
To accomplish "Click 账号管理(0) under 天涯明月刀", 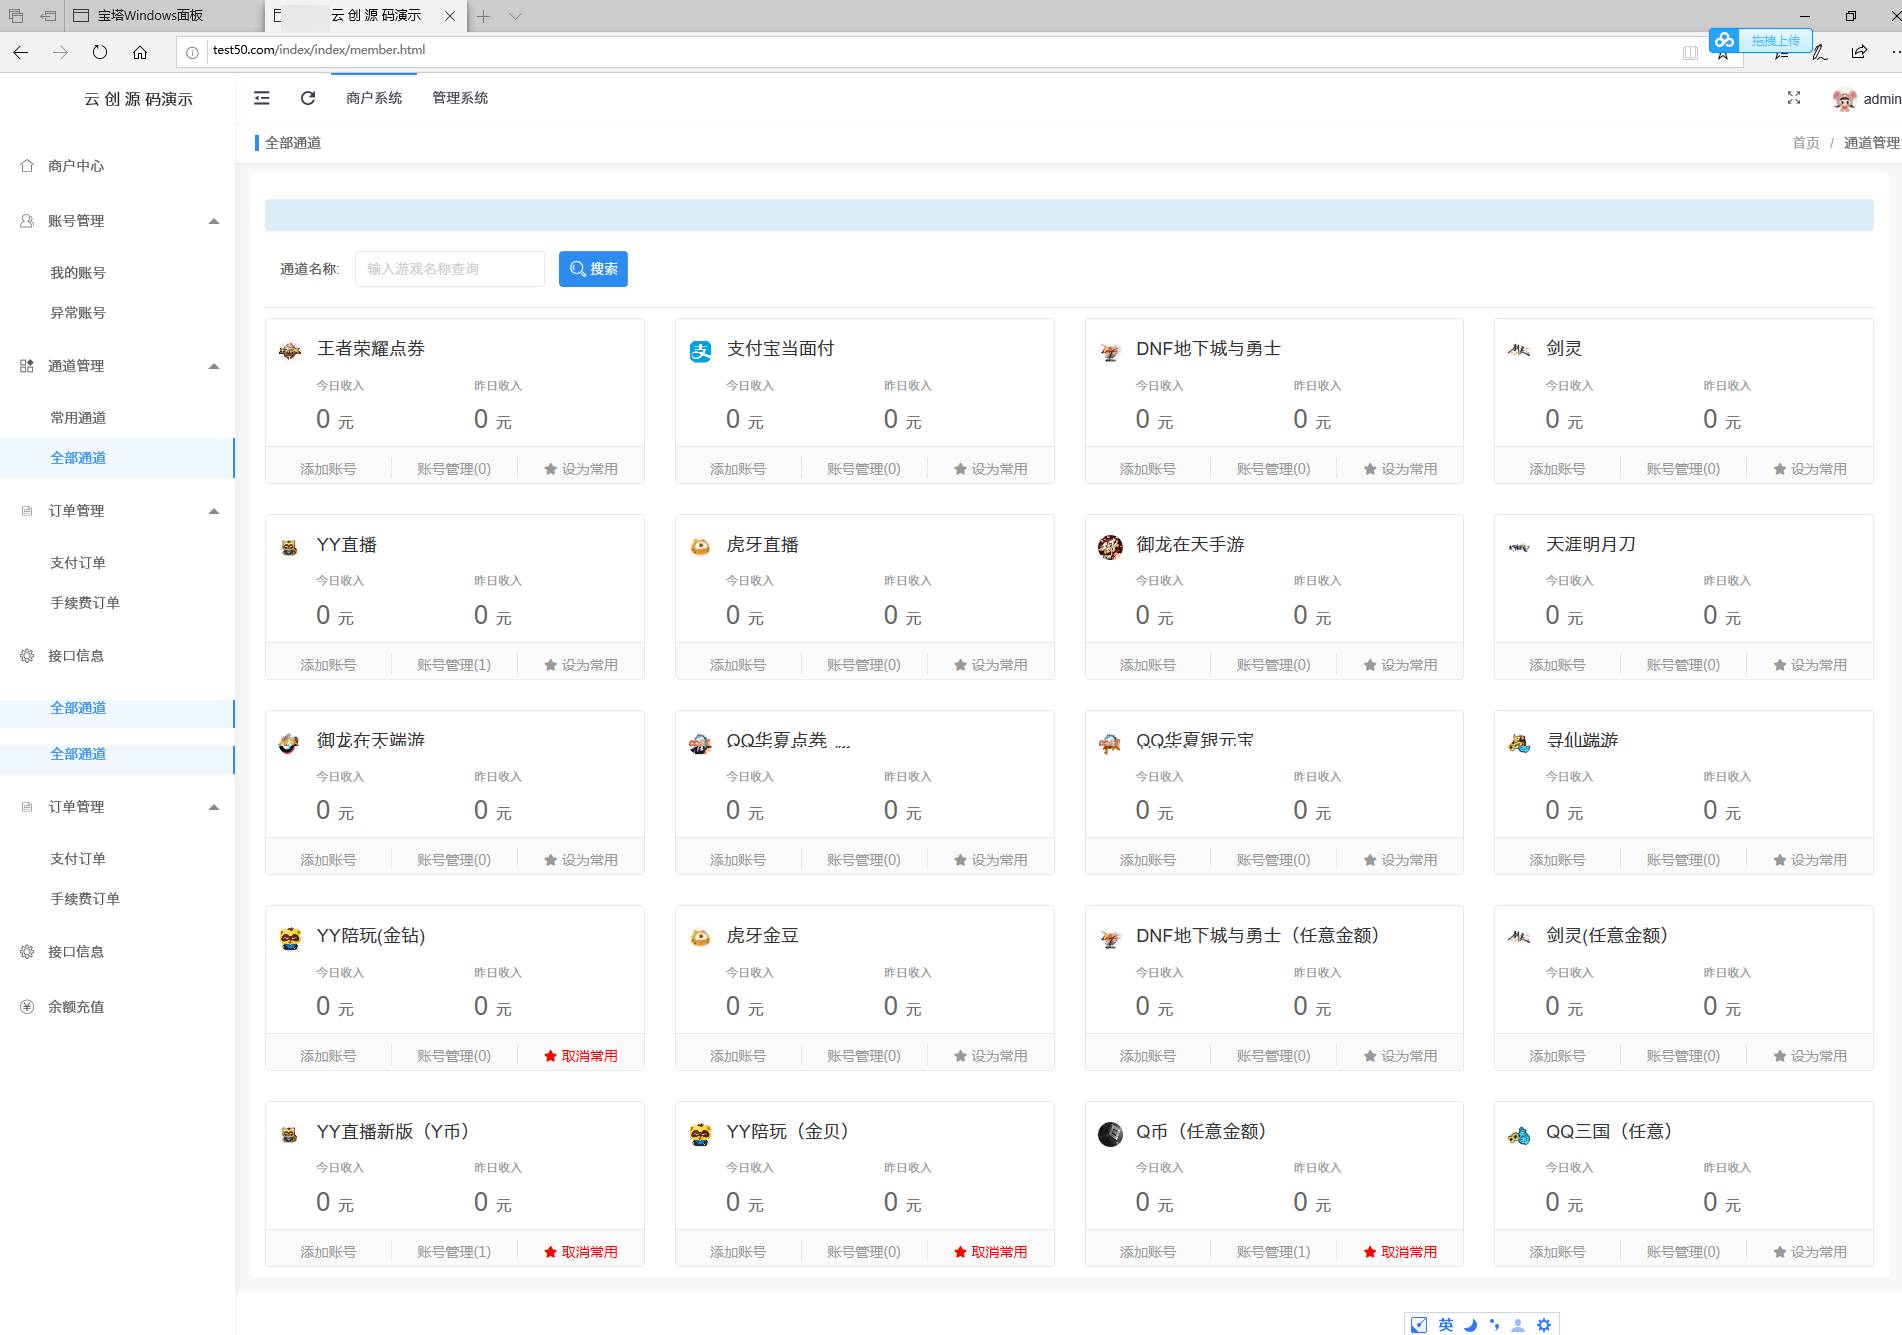I will tap(1683, 665).
